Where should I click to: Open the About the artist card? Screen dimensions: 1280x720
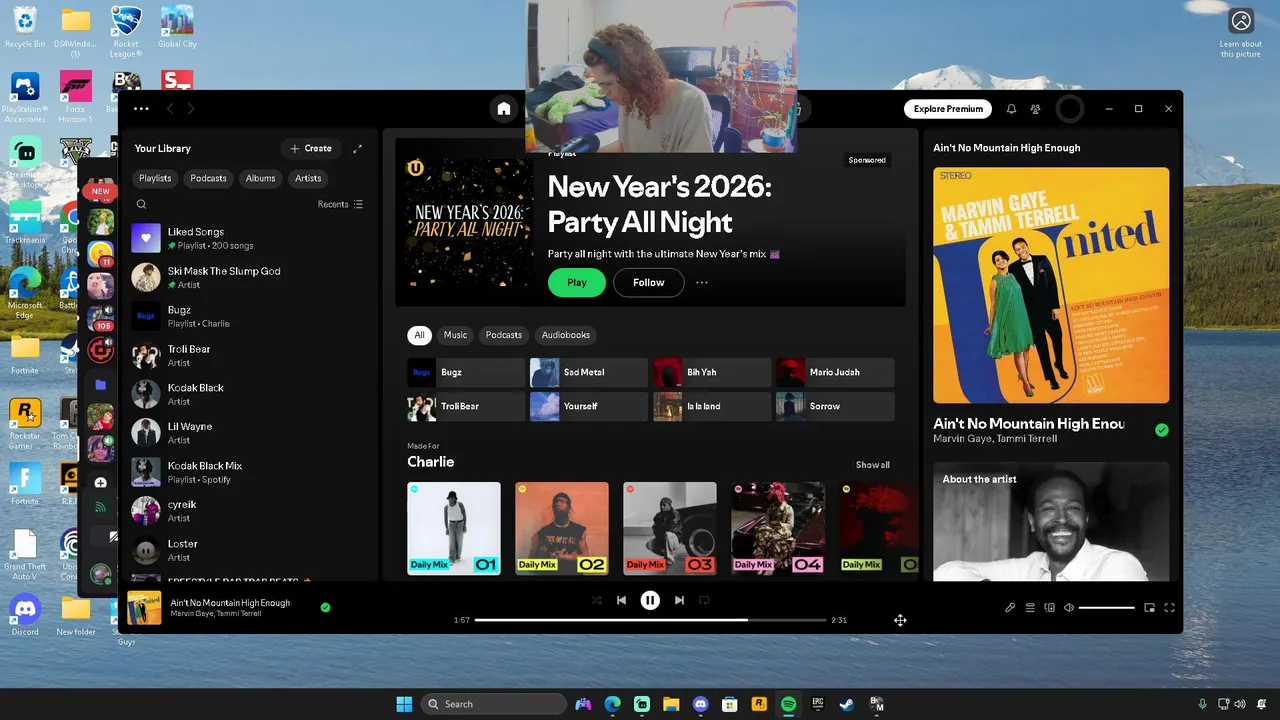coord(1051,521)
